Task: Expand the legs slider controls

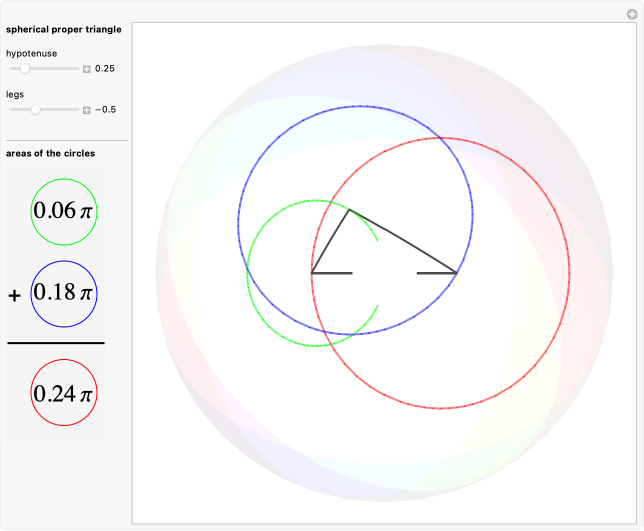Action: point(87,109)
